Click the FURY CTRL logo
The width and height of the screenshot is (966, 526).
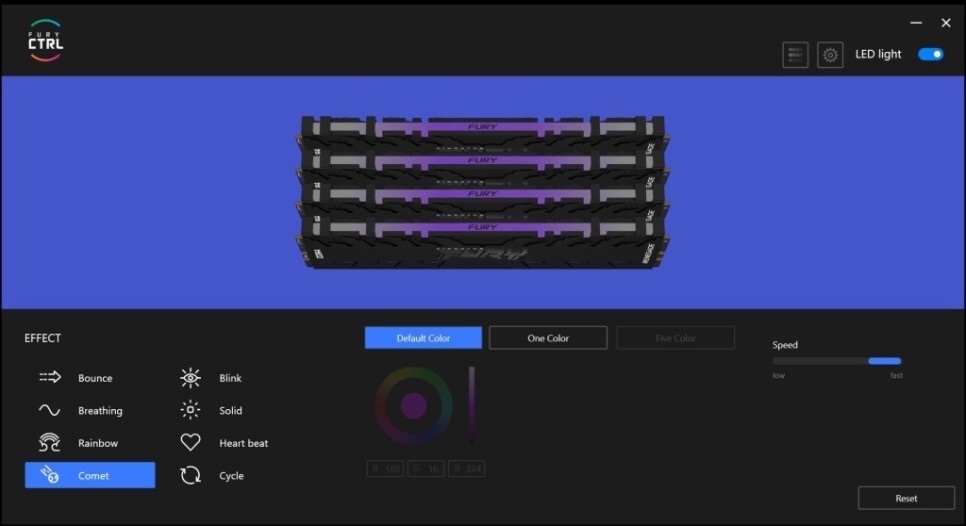45,40
